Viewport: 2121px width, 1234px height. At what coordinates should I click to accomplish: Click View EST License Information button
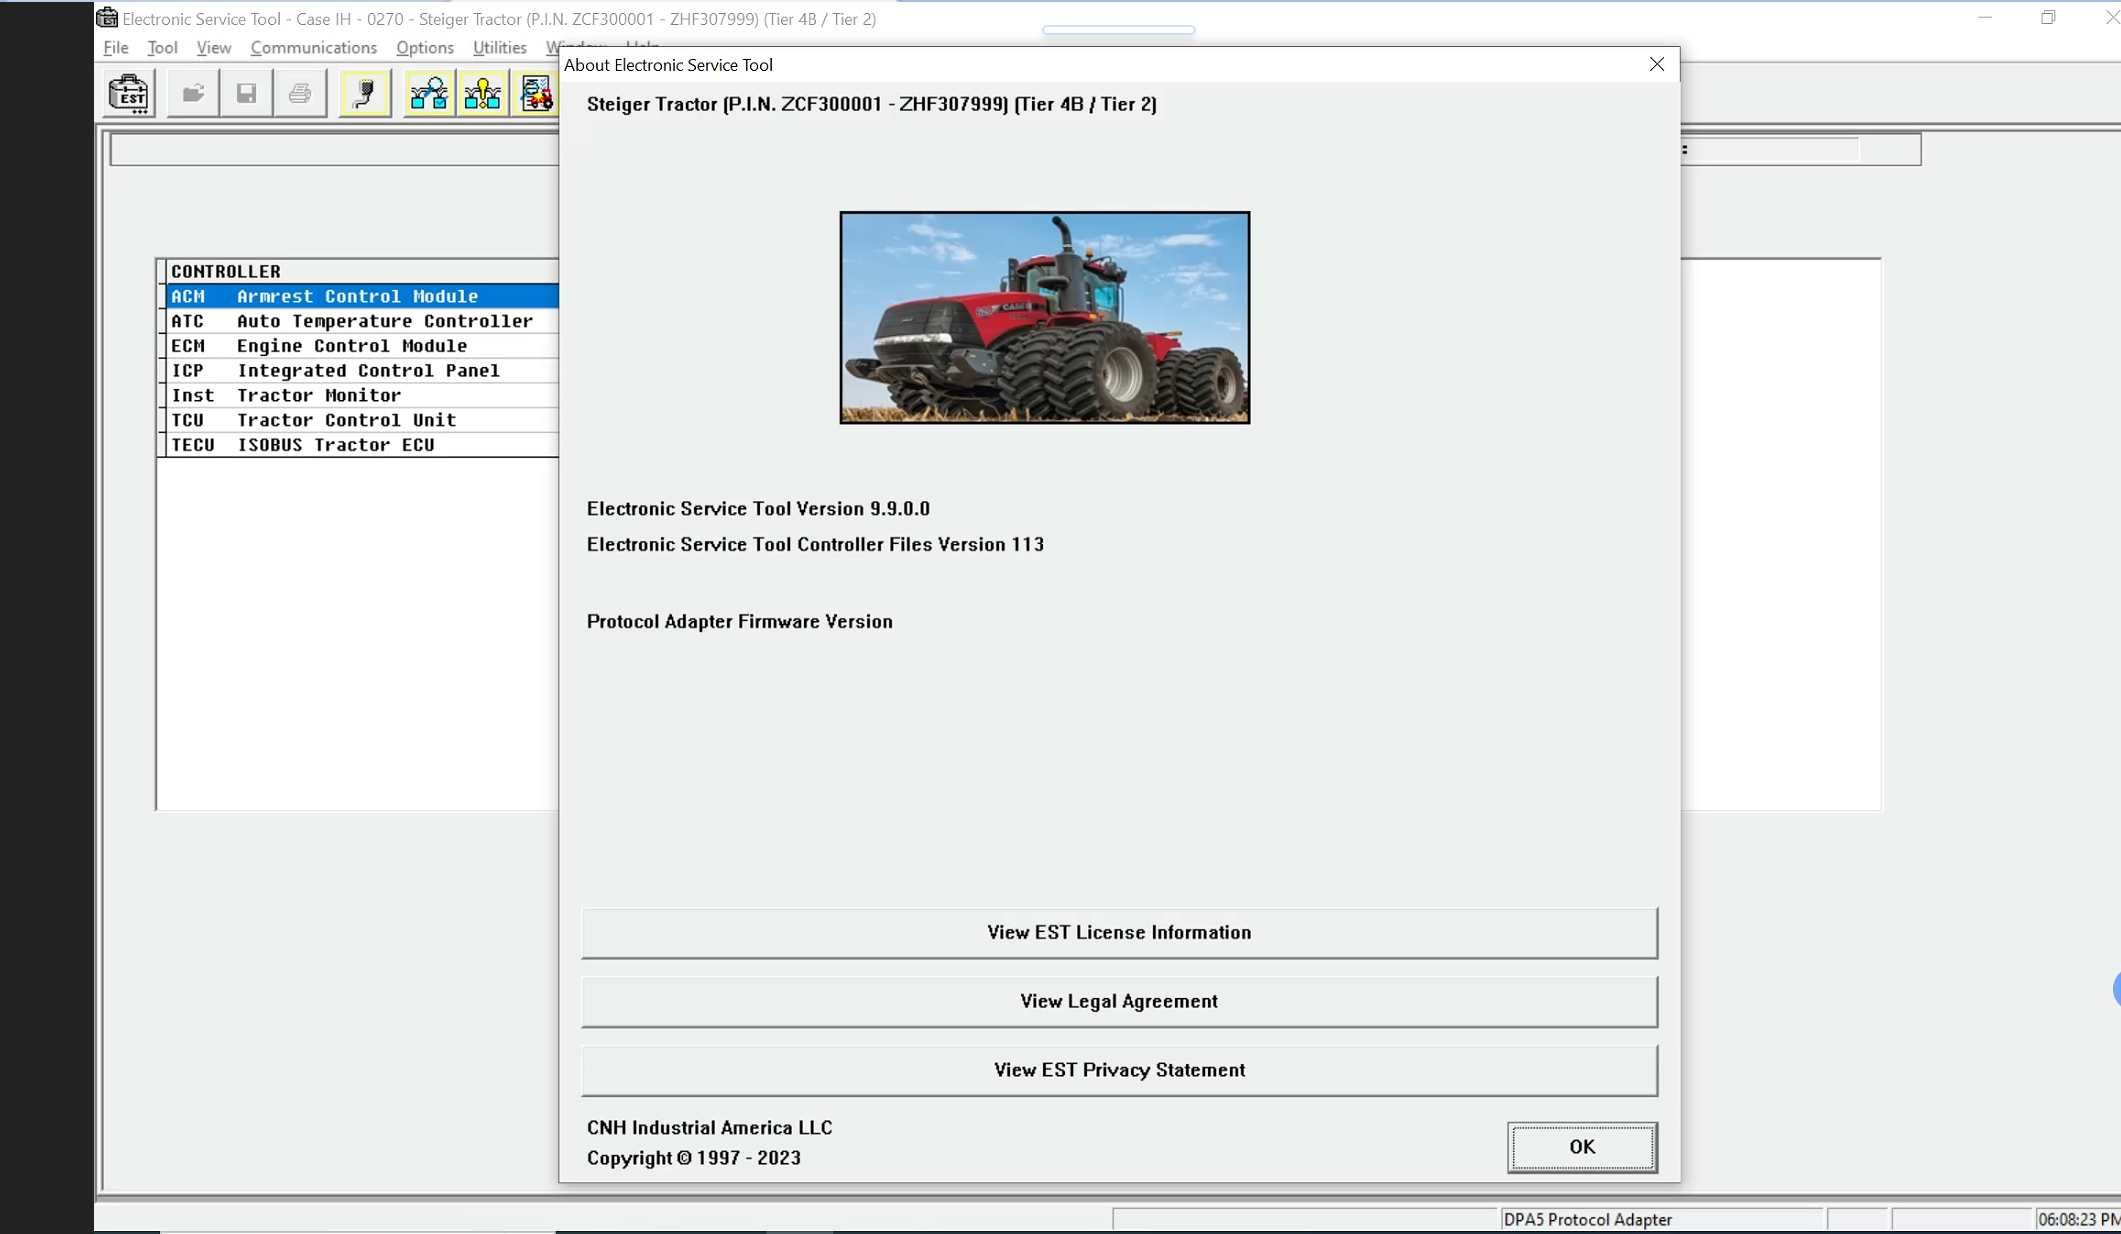(1119, 932)
